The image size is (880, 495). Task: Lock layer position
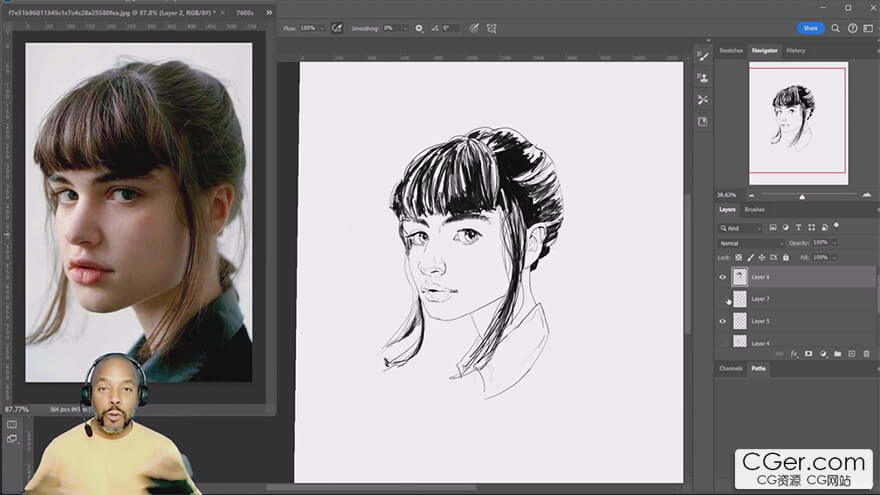[x=762, y=258]
